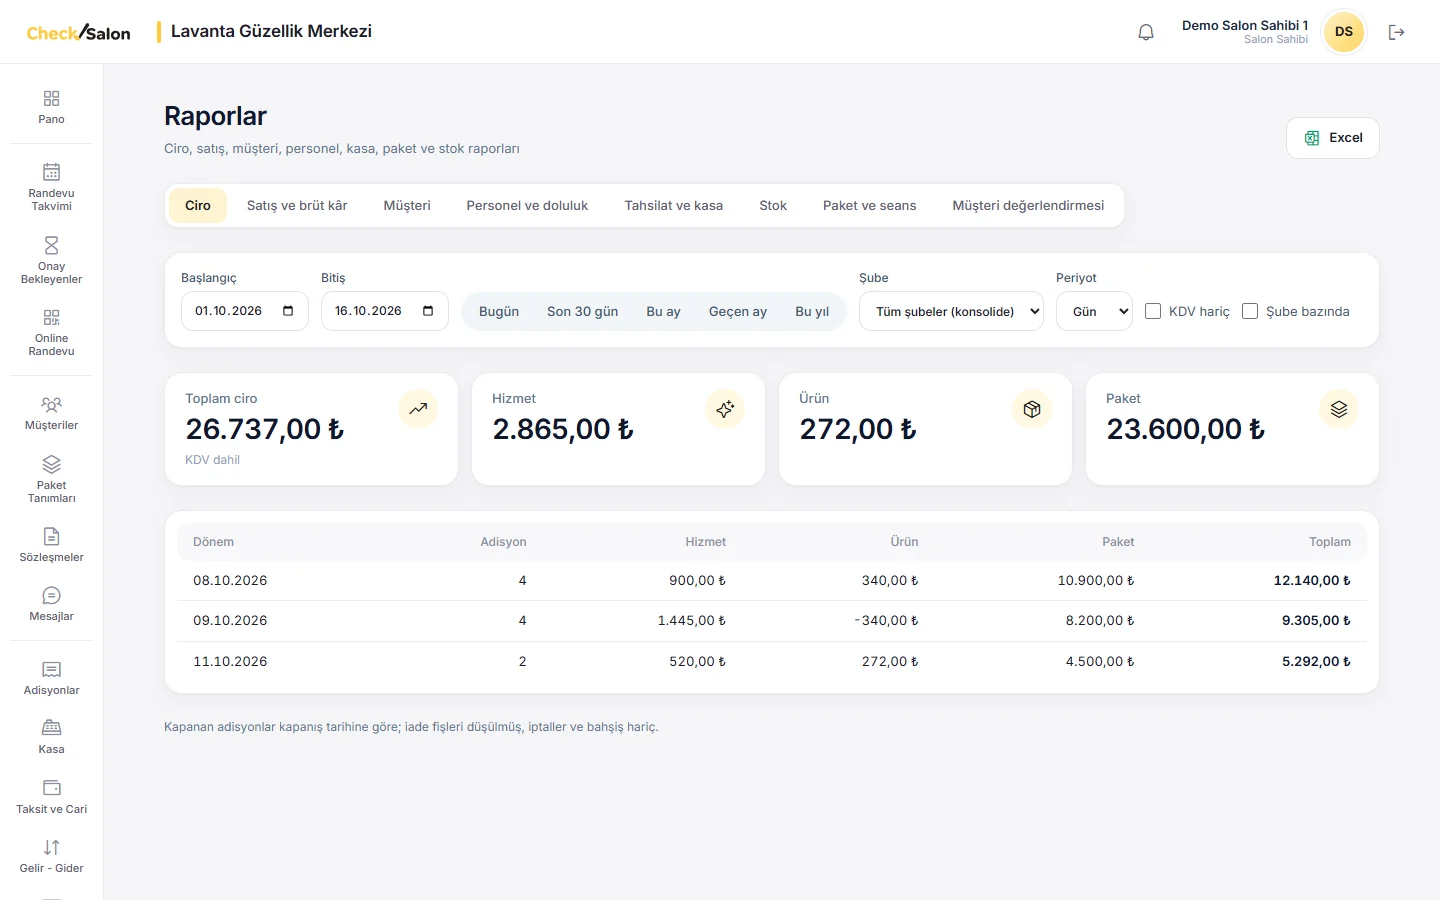Click the logout icon
Viewport: 1440px width, 900px height.
click(1397, 32)
